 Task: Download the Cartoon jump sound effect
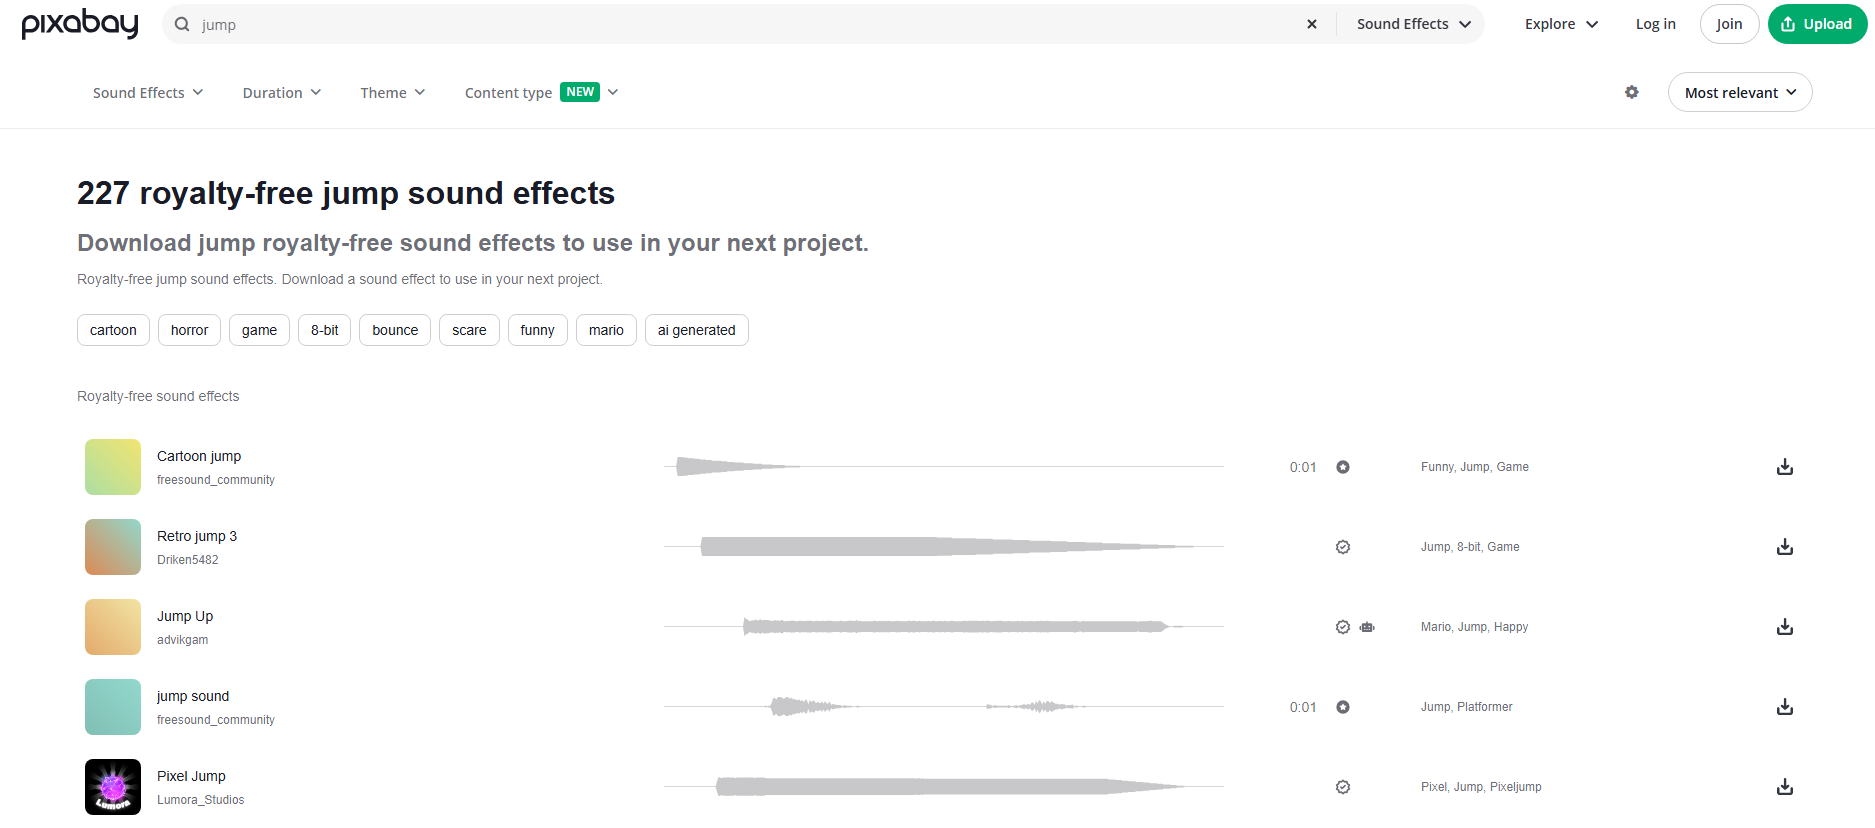1784,467
